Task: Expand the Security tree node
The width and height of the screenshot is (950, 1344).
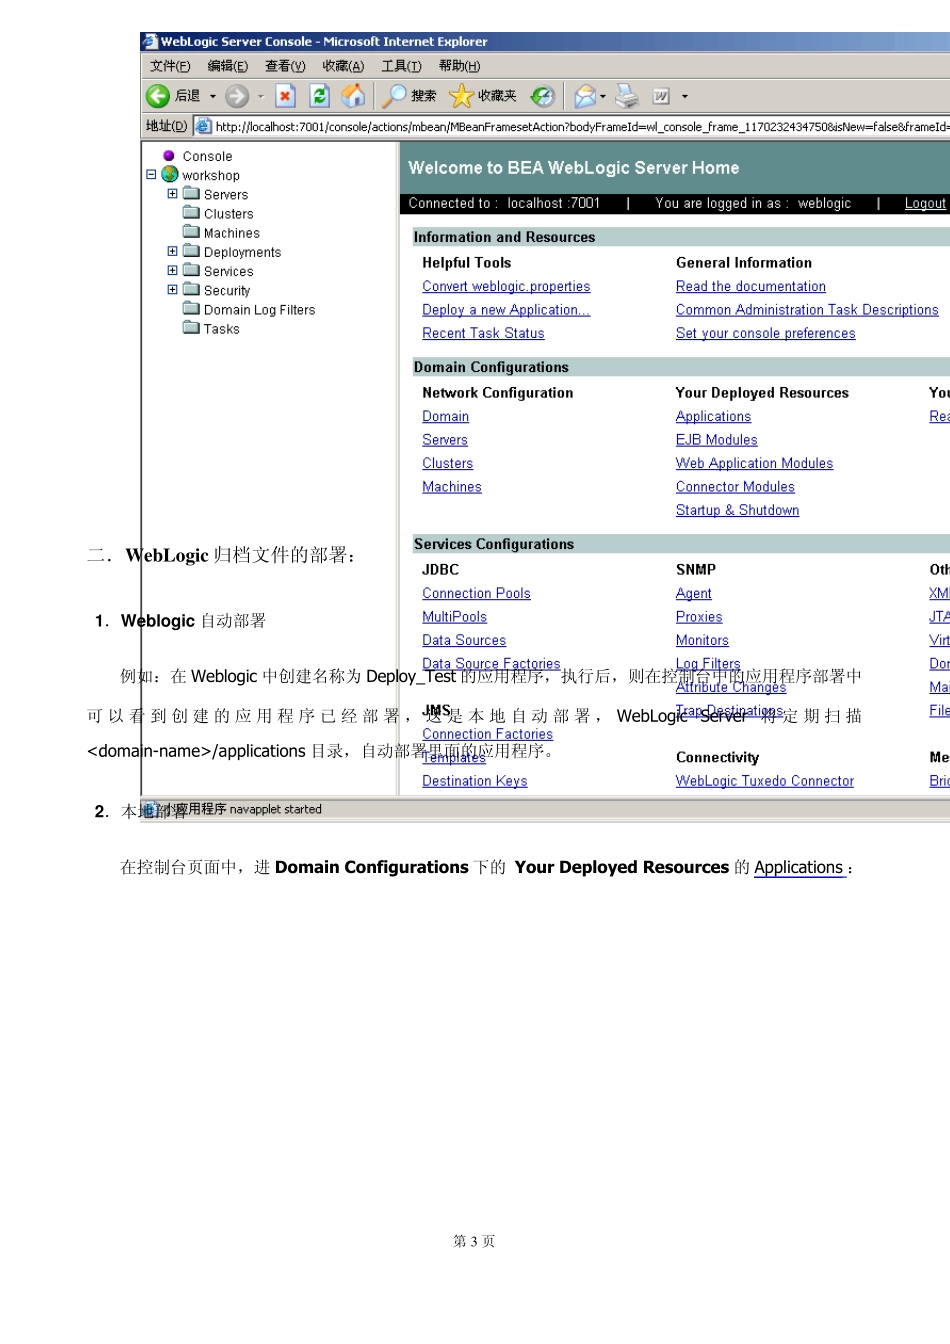Action: [x=172, y=290]
